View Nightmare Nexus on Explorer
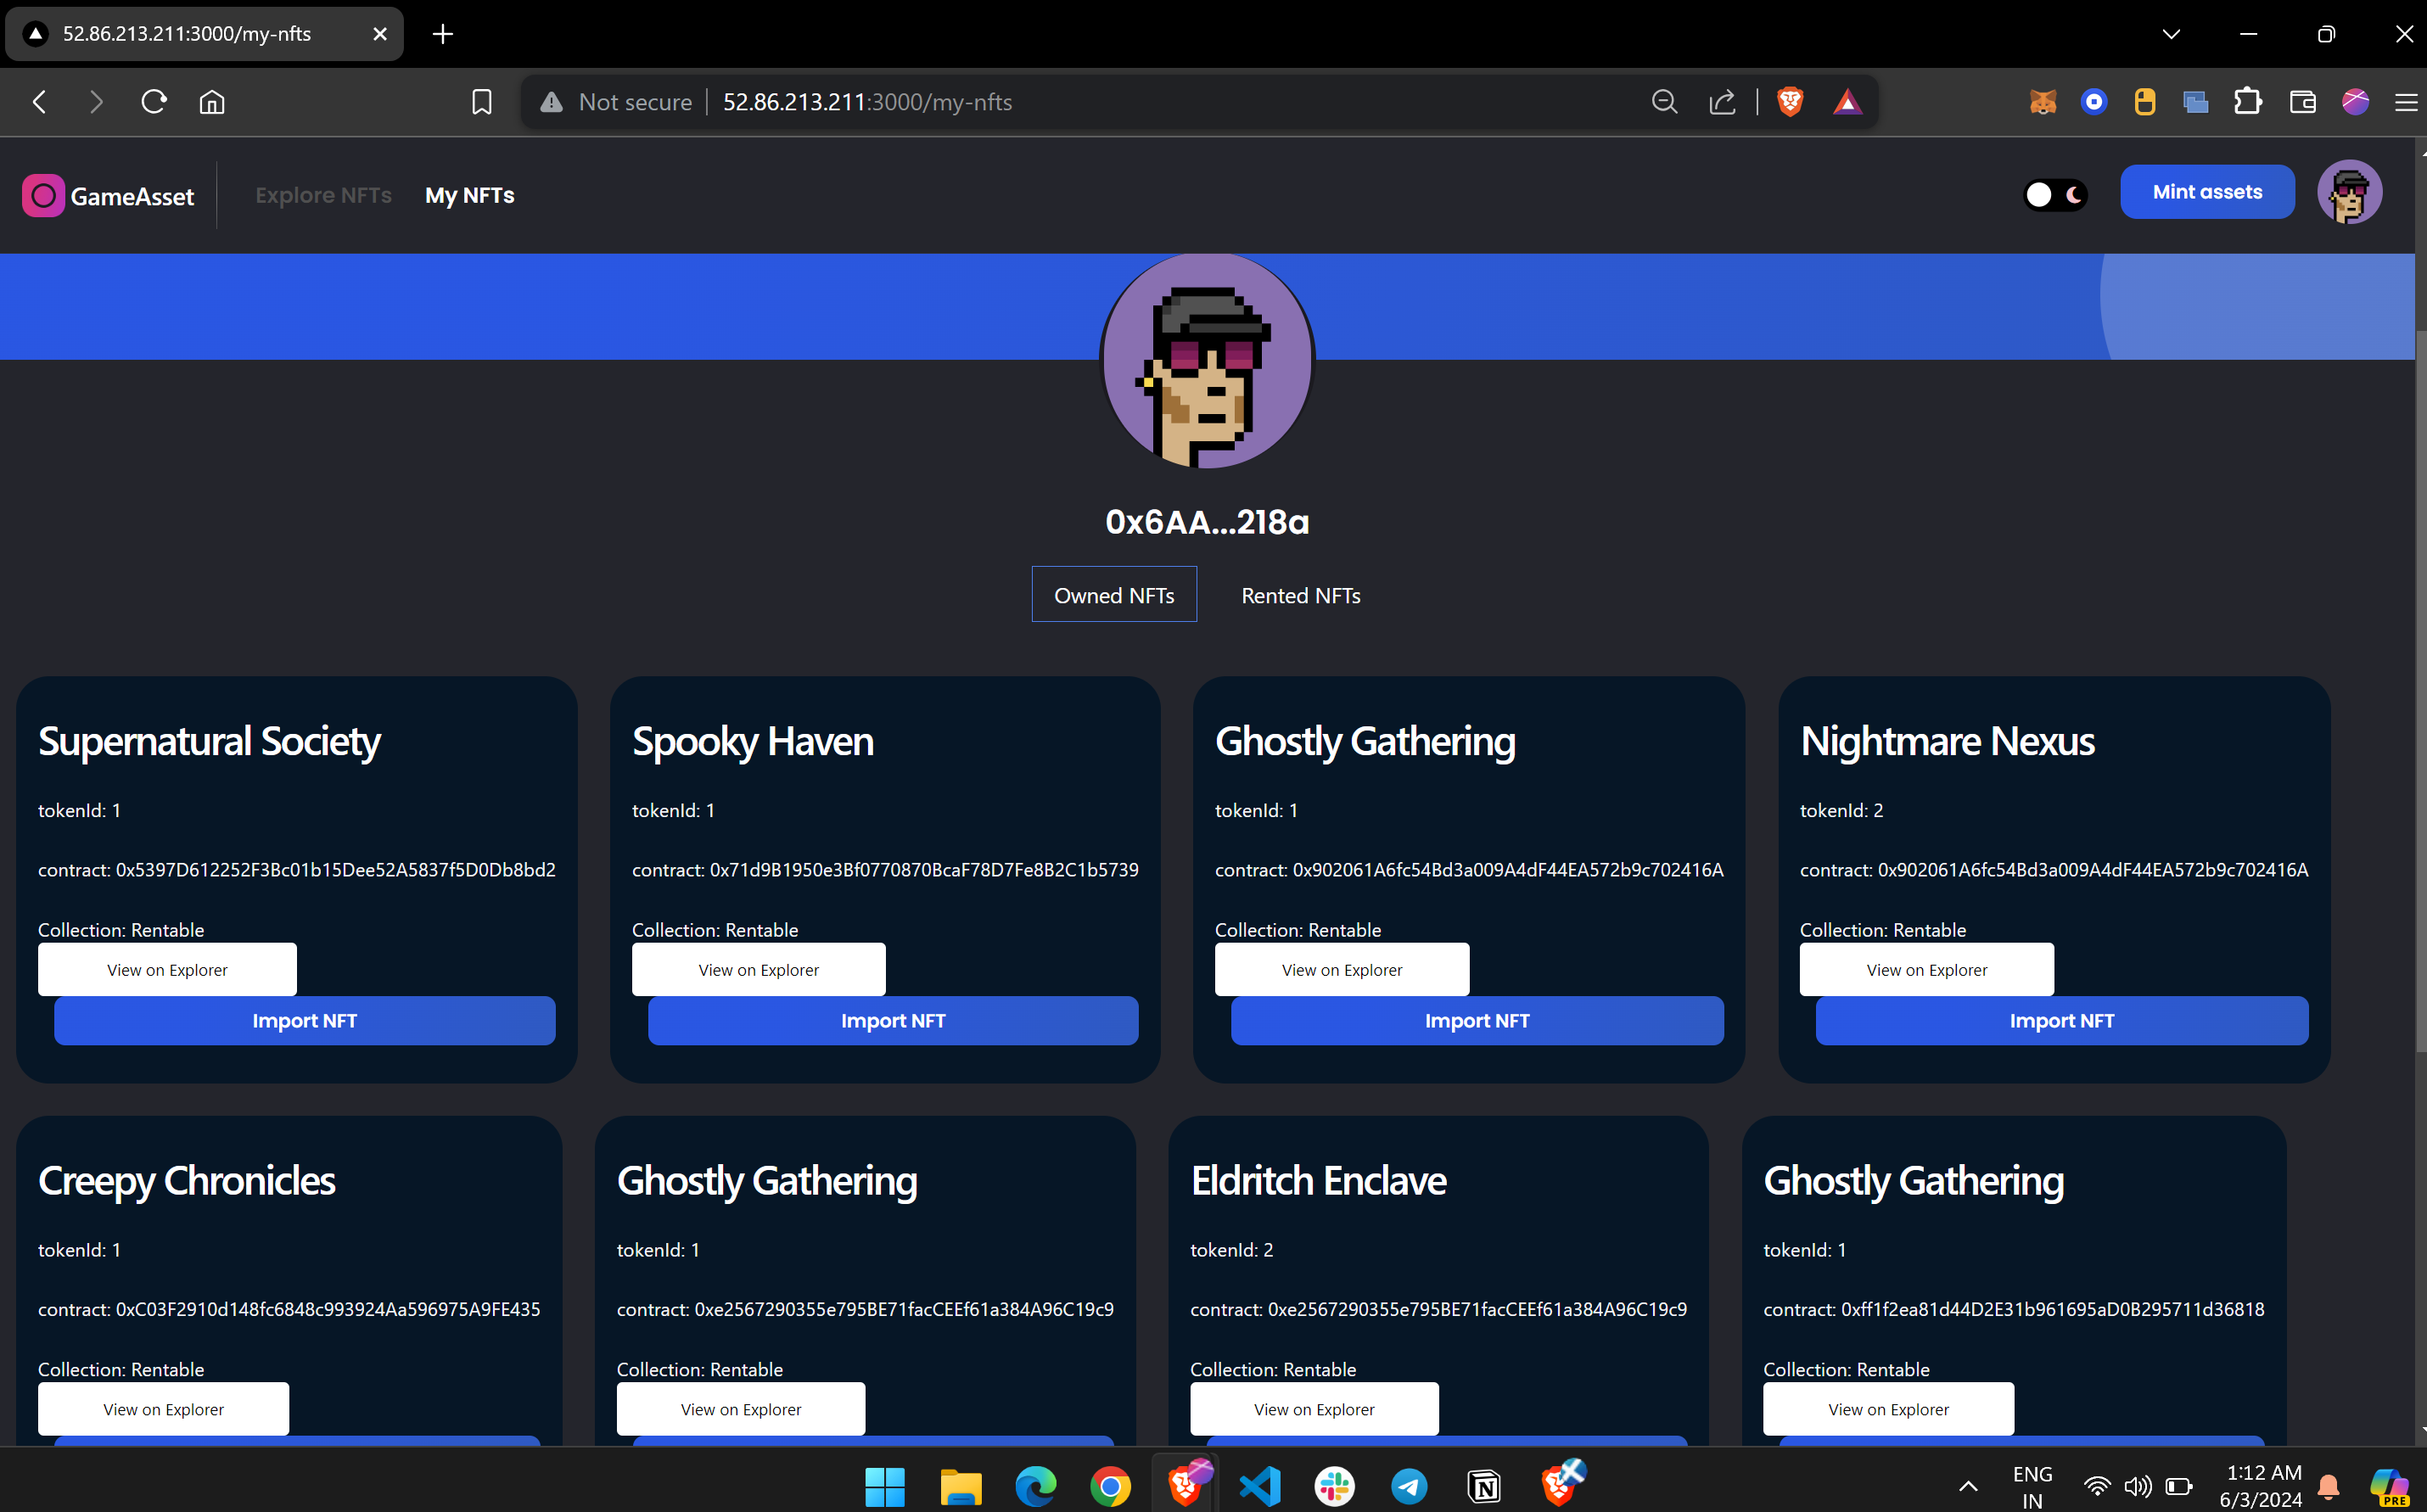Viewport: 2427px width, 1512px height. [1926, 969]
